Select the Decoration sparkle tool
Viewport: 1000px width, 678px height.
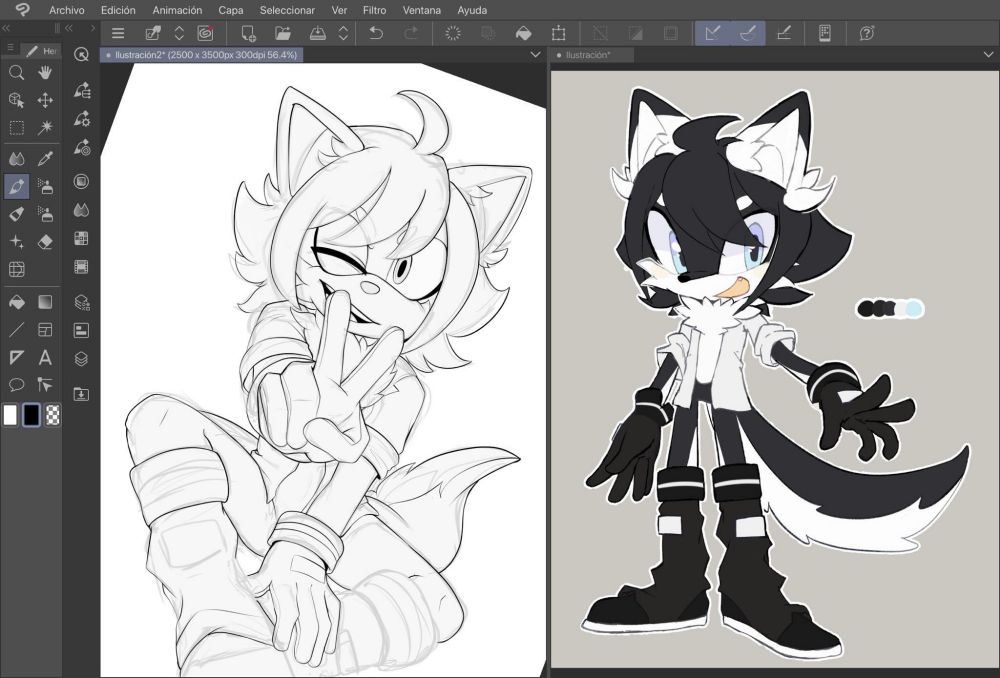tap(17, 242)
